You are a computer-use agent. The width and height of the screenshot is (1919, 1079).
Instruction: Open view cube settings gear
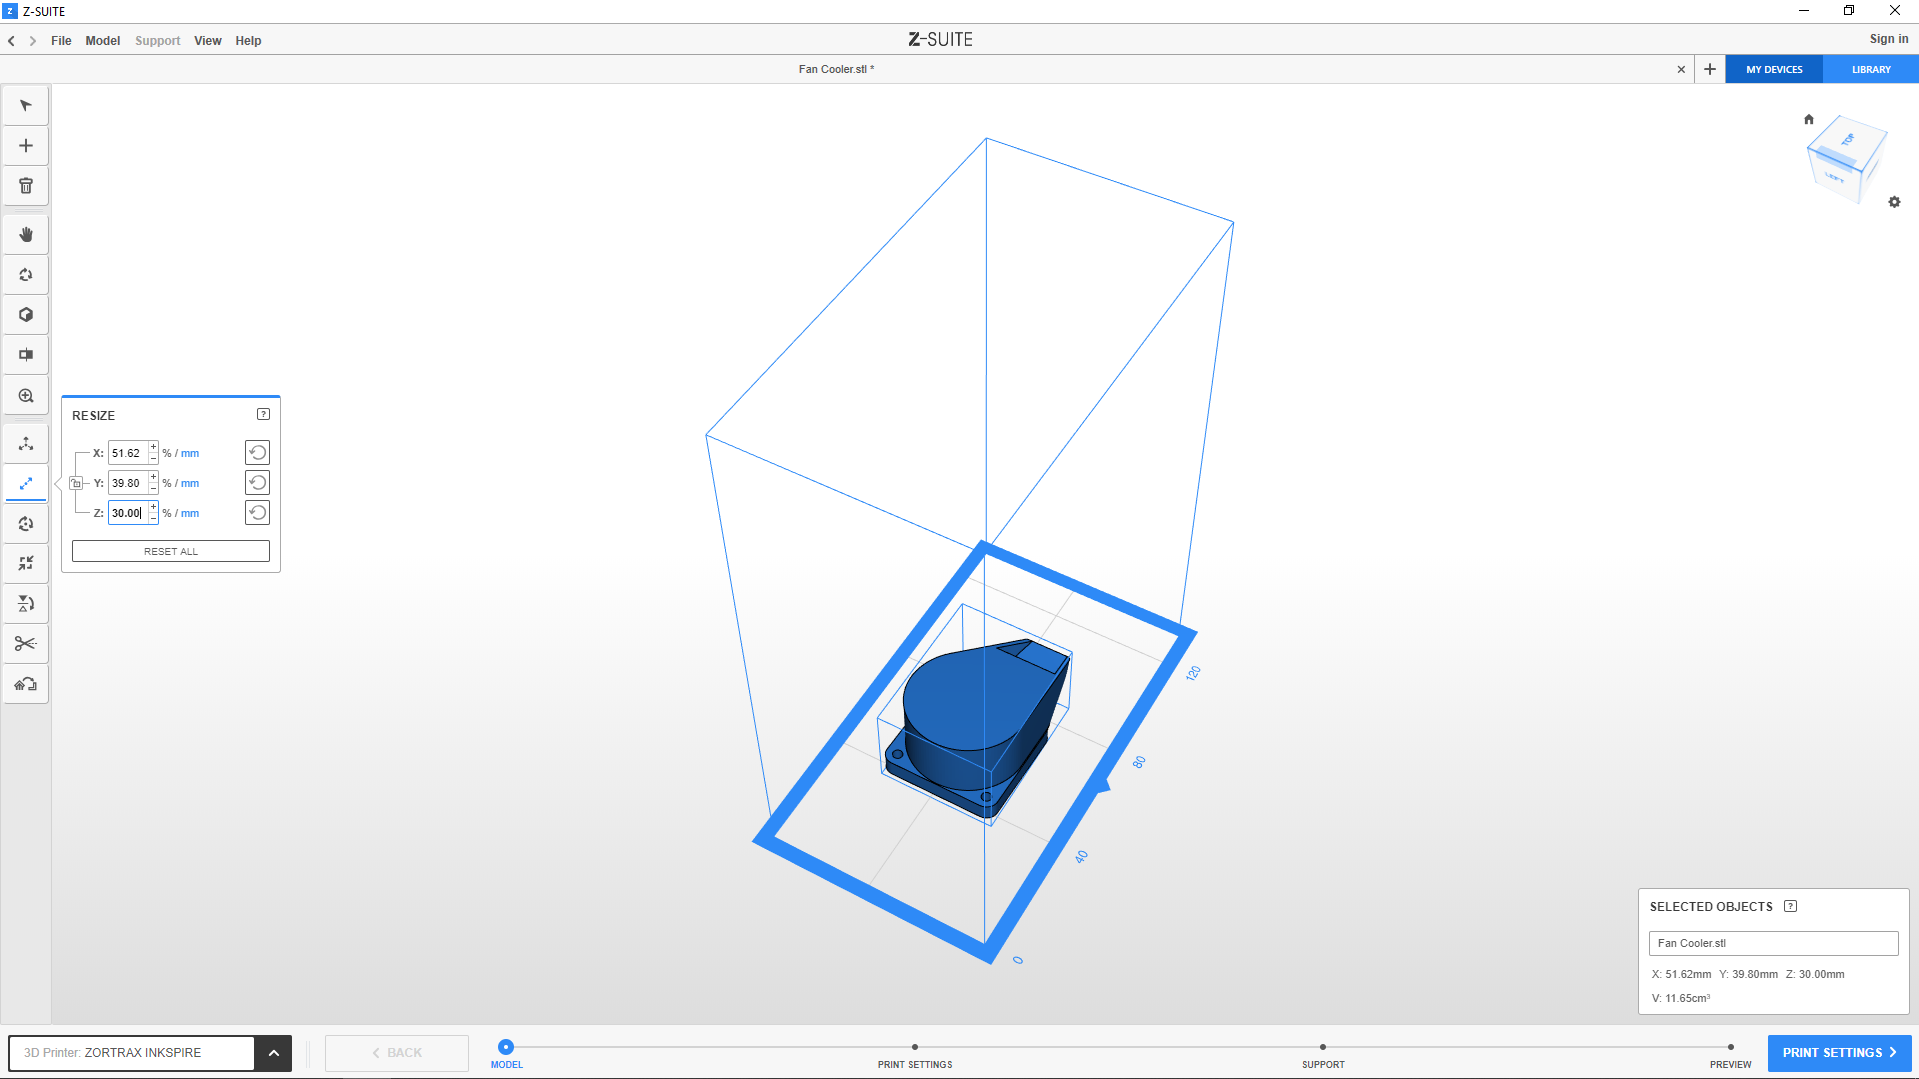(x=1894, y=202)
